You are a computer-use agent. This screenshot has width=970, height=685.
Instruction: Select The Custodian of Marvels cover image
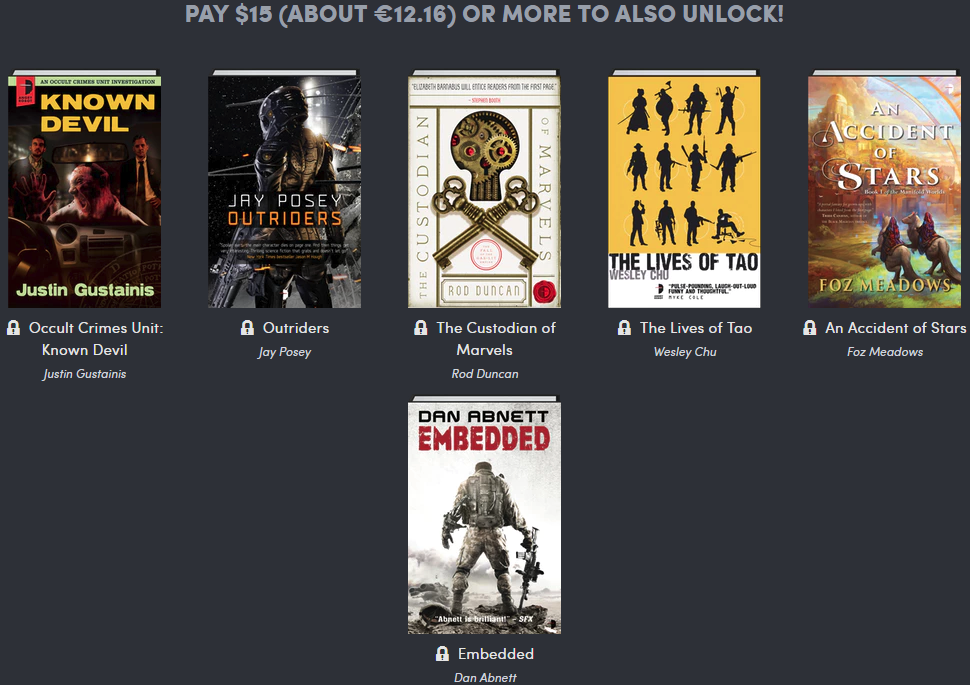pyautogui.click(x=484, y=189)
